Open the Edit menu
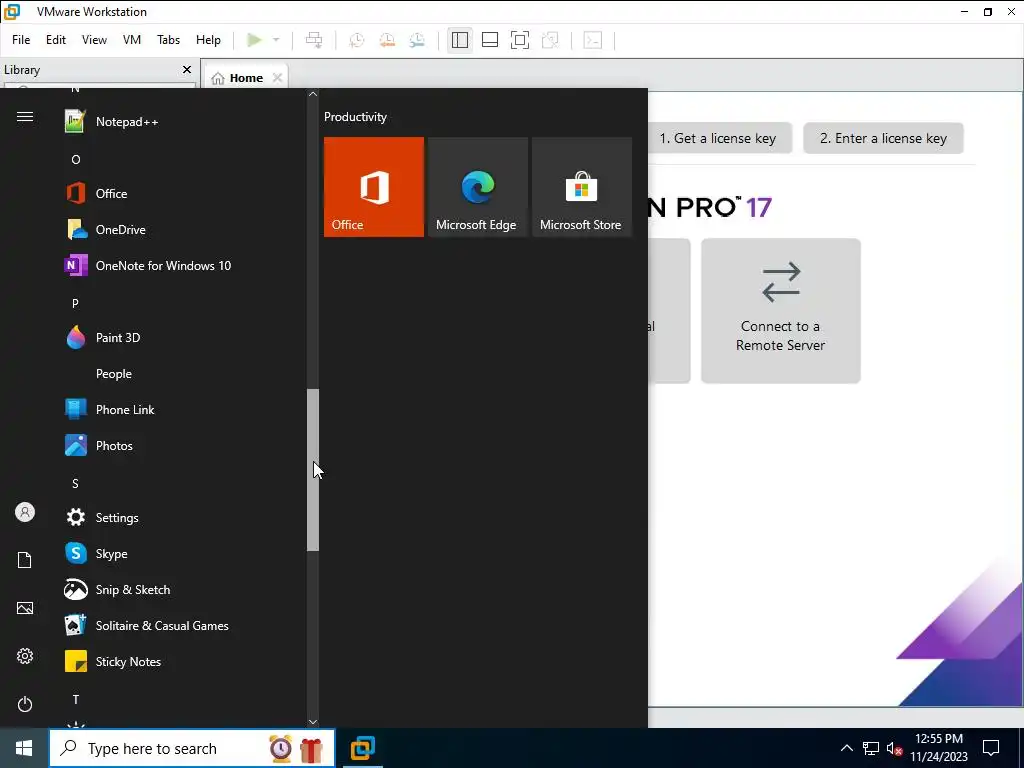The image size is (1024, 768). tap(56, 40)
